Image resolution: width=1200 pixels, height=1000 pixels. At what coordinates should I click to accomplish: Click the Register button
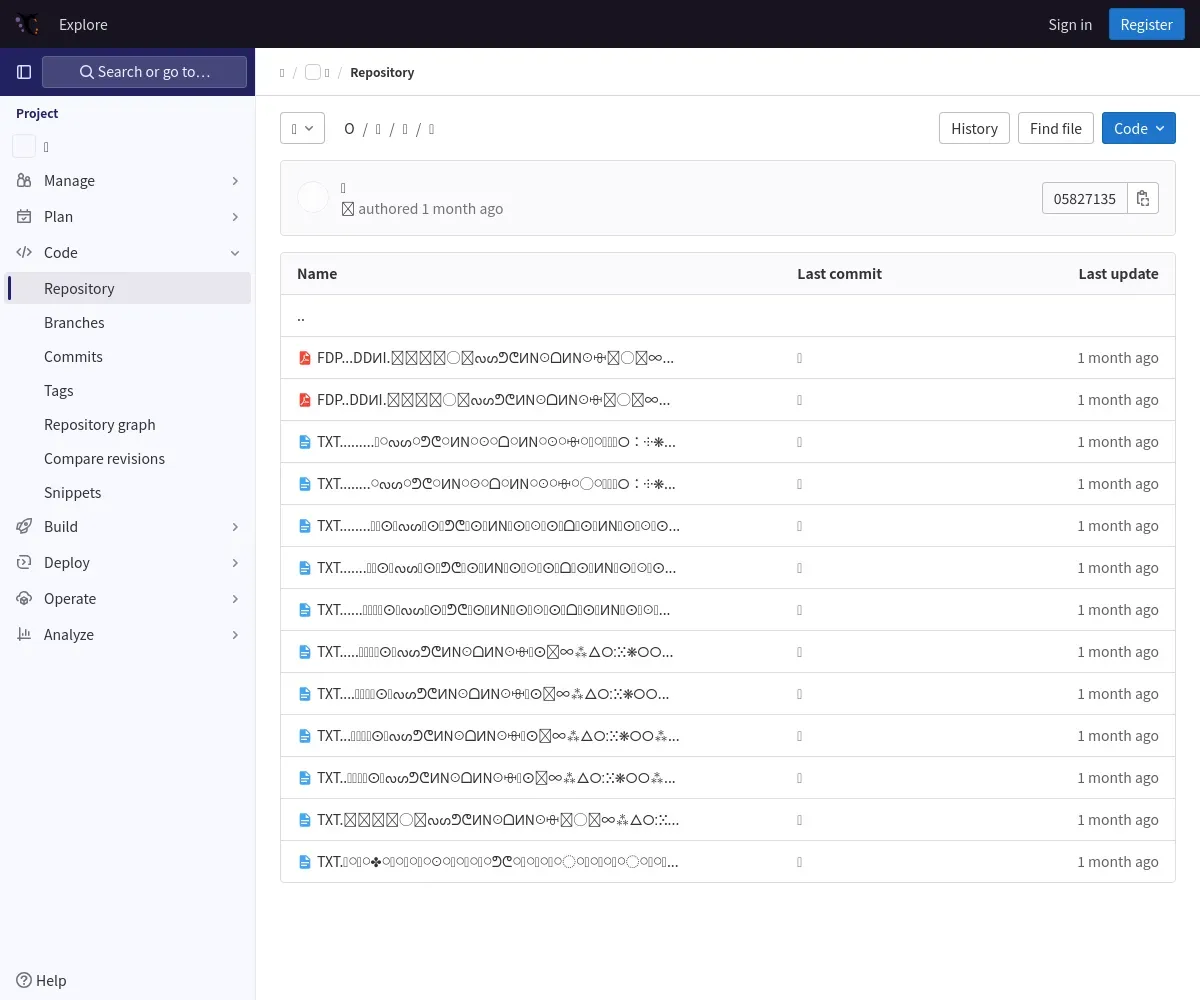(x=1146, y=24)
